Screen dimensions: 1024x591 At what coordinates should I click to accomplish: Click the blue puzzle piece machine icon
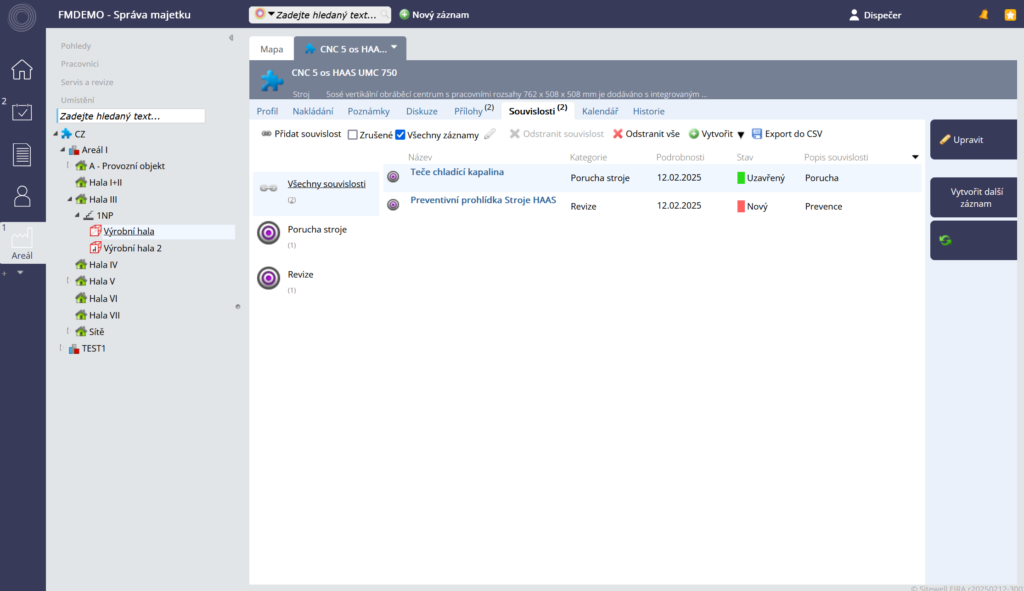[272, 80]
